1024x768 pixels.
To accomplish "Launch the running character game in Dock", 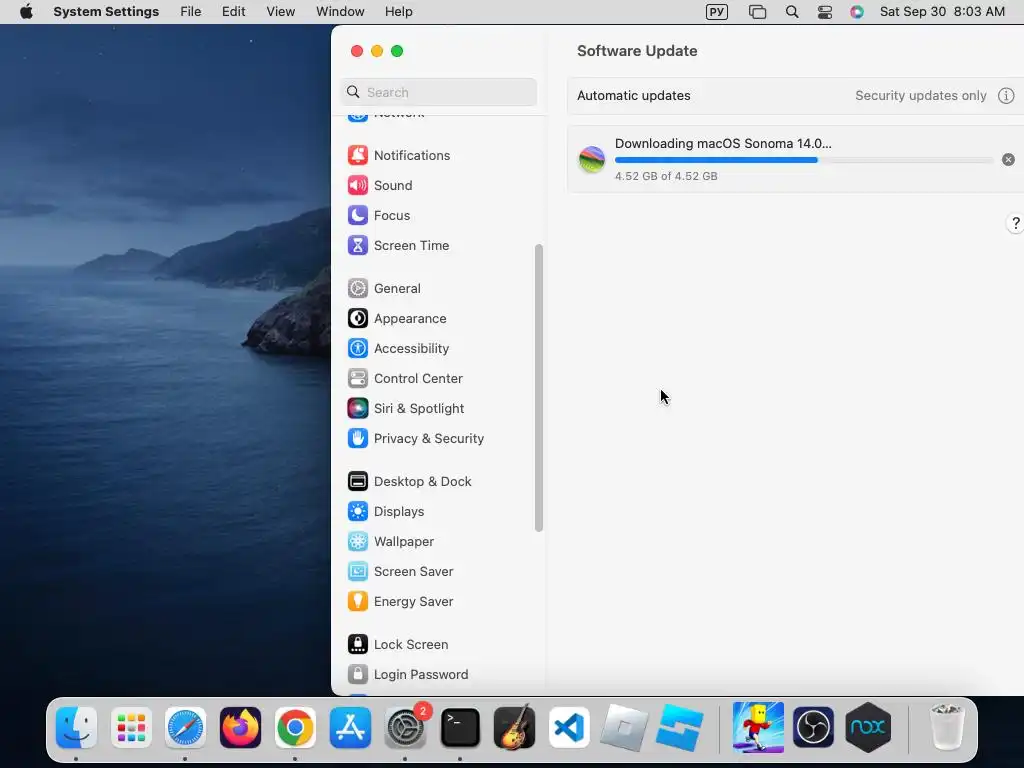I will coord(758,728).
